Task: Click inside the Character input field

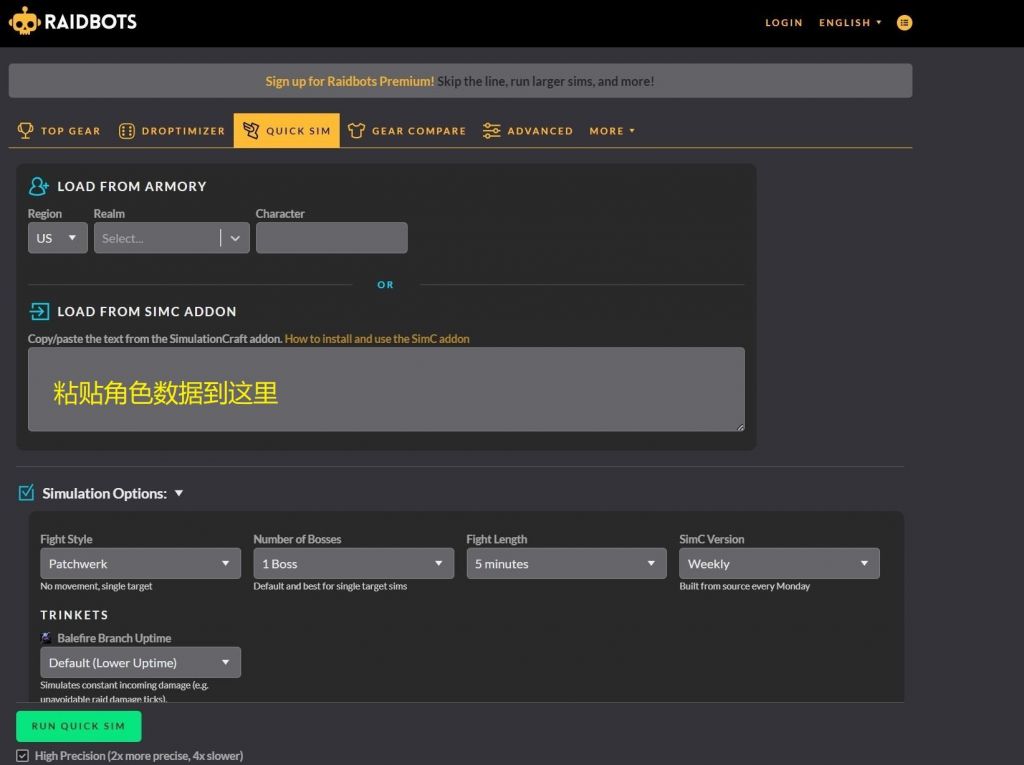Action: 331,238
